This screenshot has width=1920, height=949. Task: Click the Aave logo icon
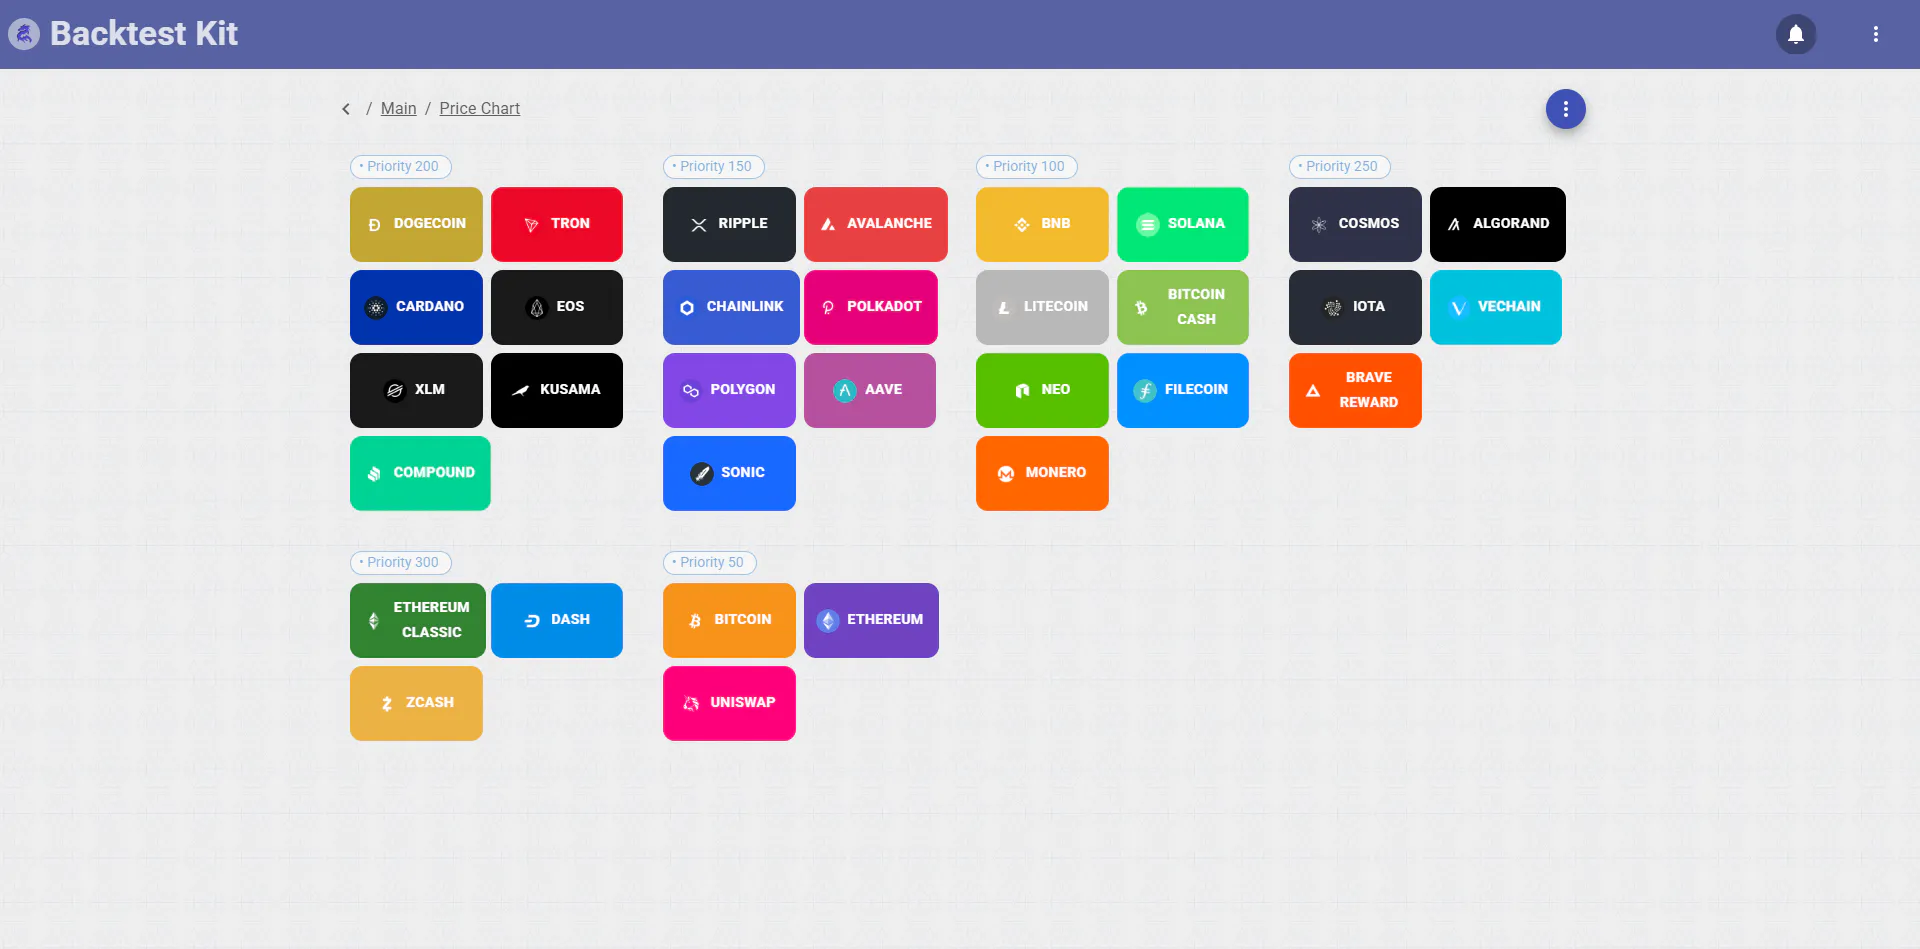845,391
